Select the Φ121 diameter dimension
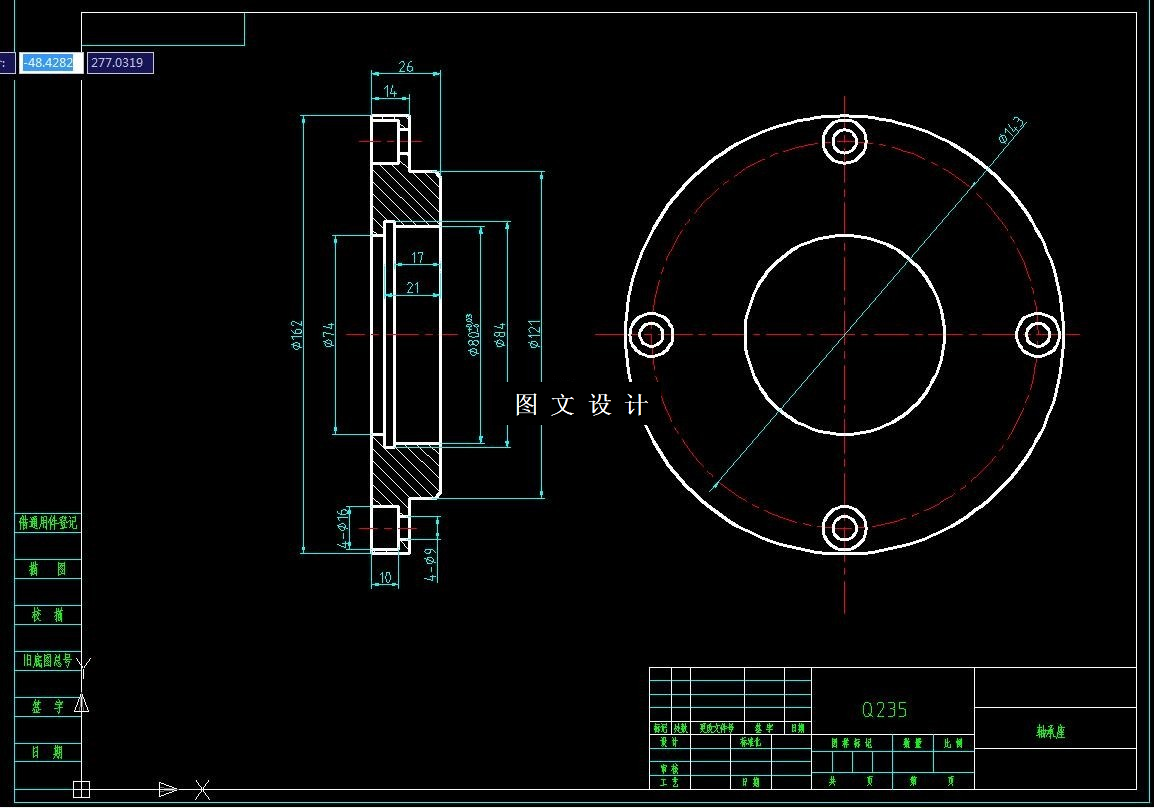 534,333
